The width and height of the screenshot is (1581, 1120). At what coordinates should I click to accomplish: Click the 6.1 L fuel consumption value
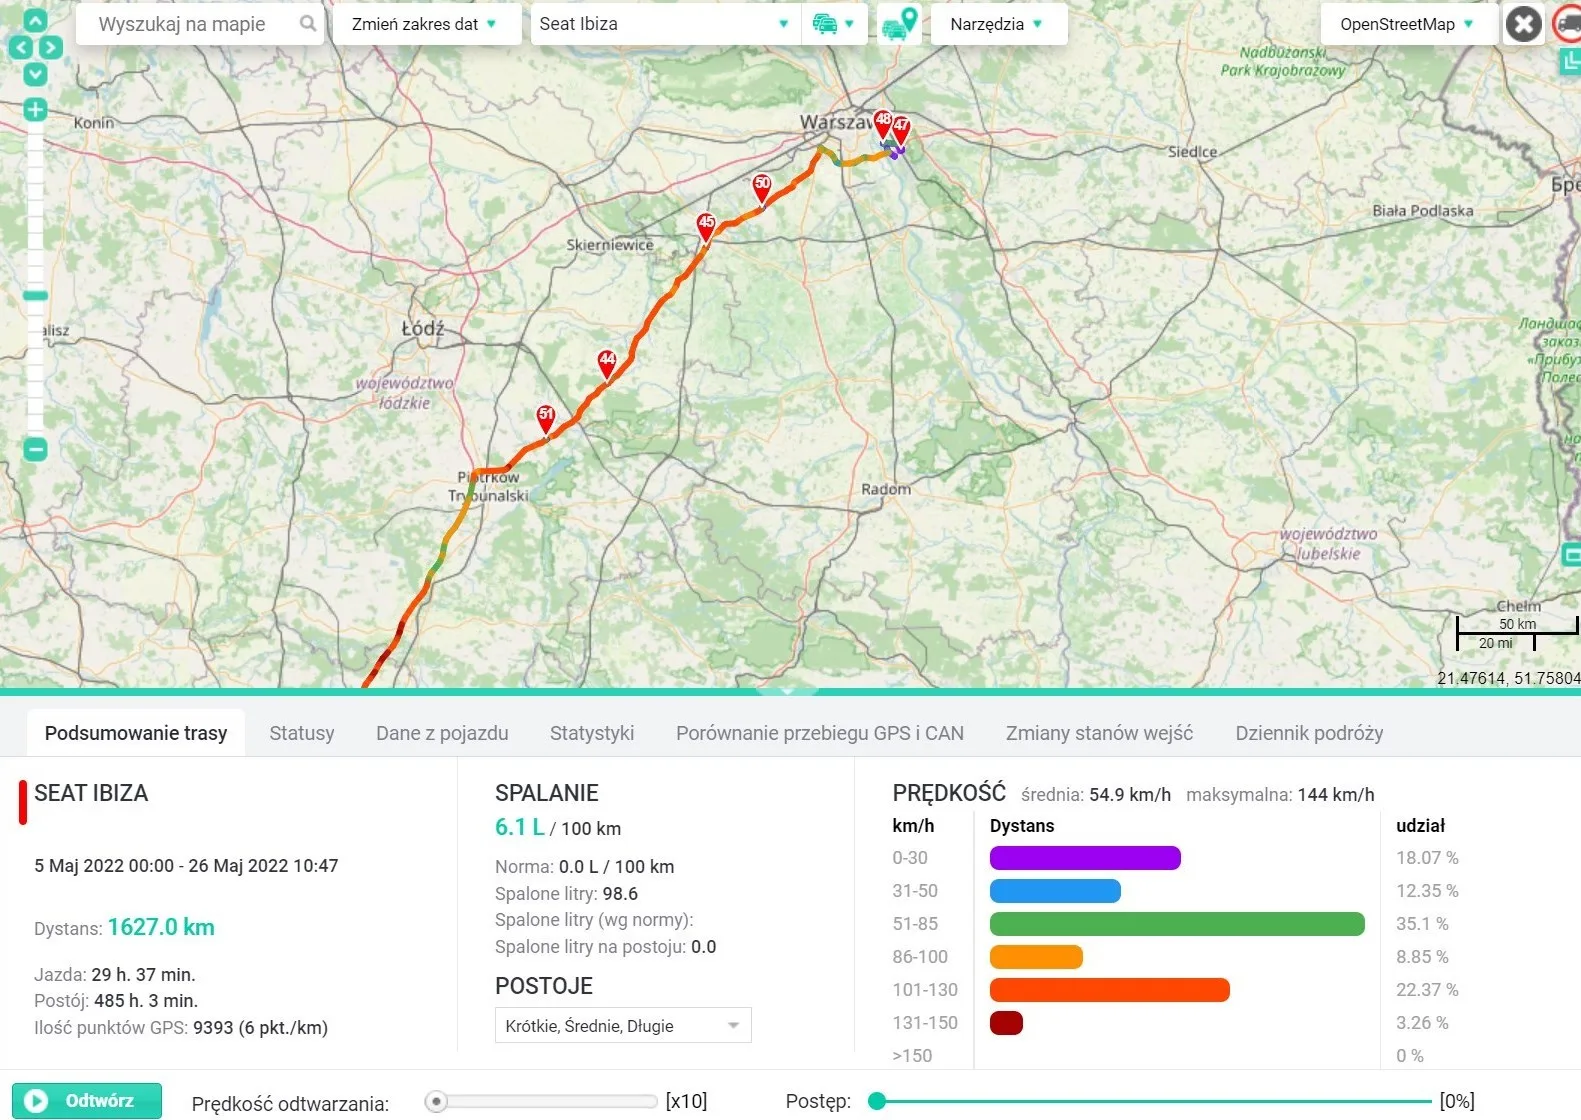(520, 827)
